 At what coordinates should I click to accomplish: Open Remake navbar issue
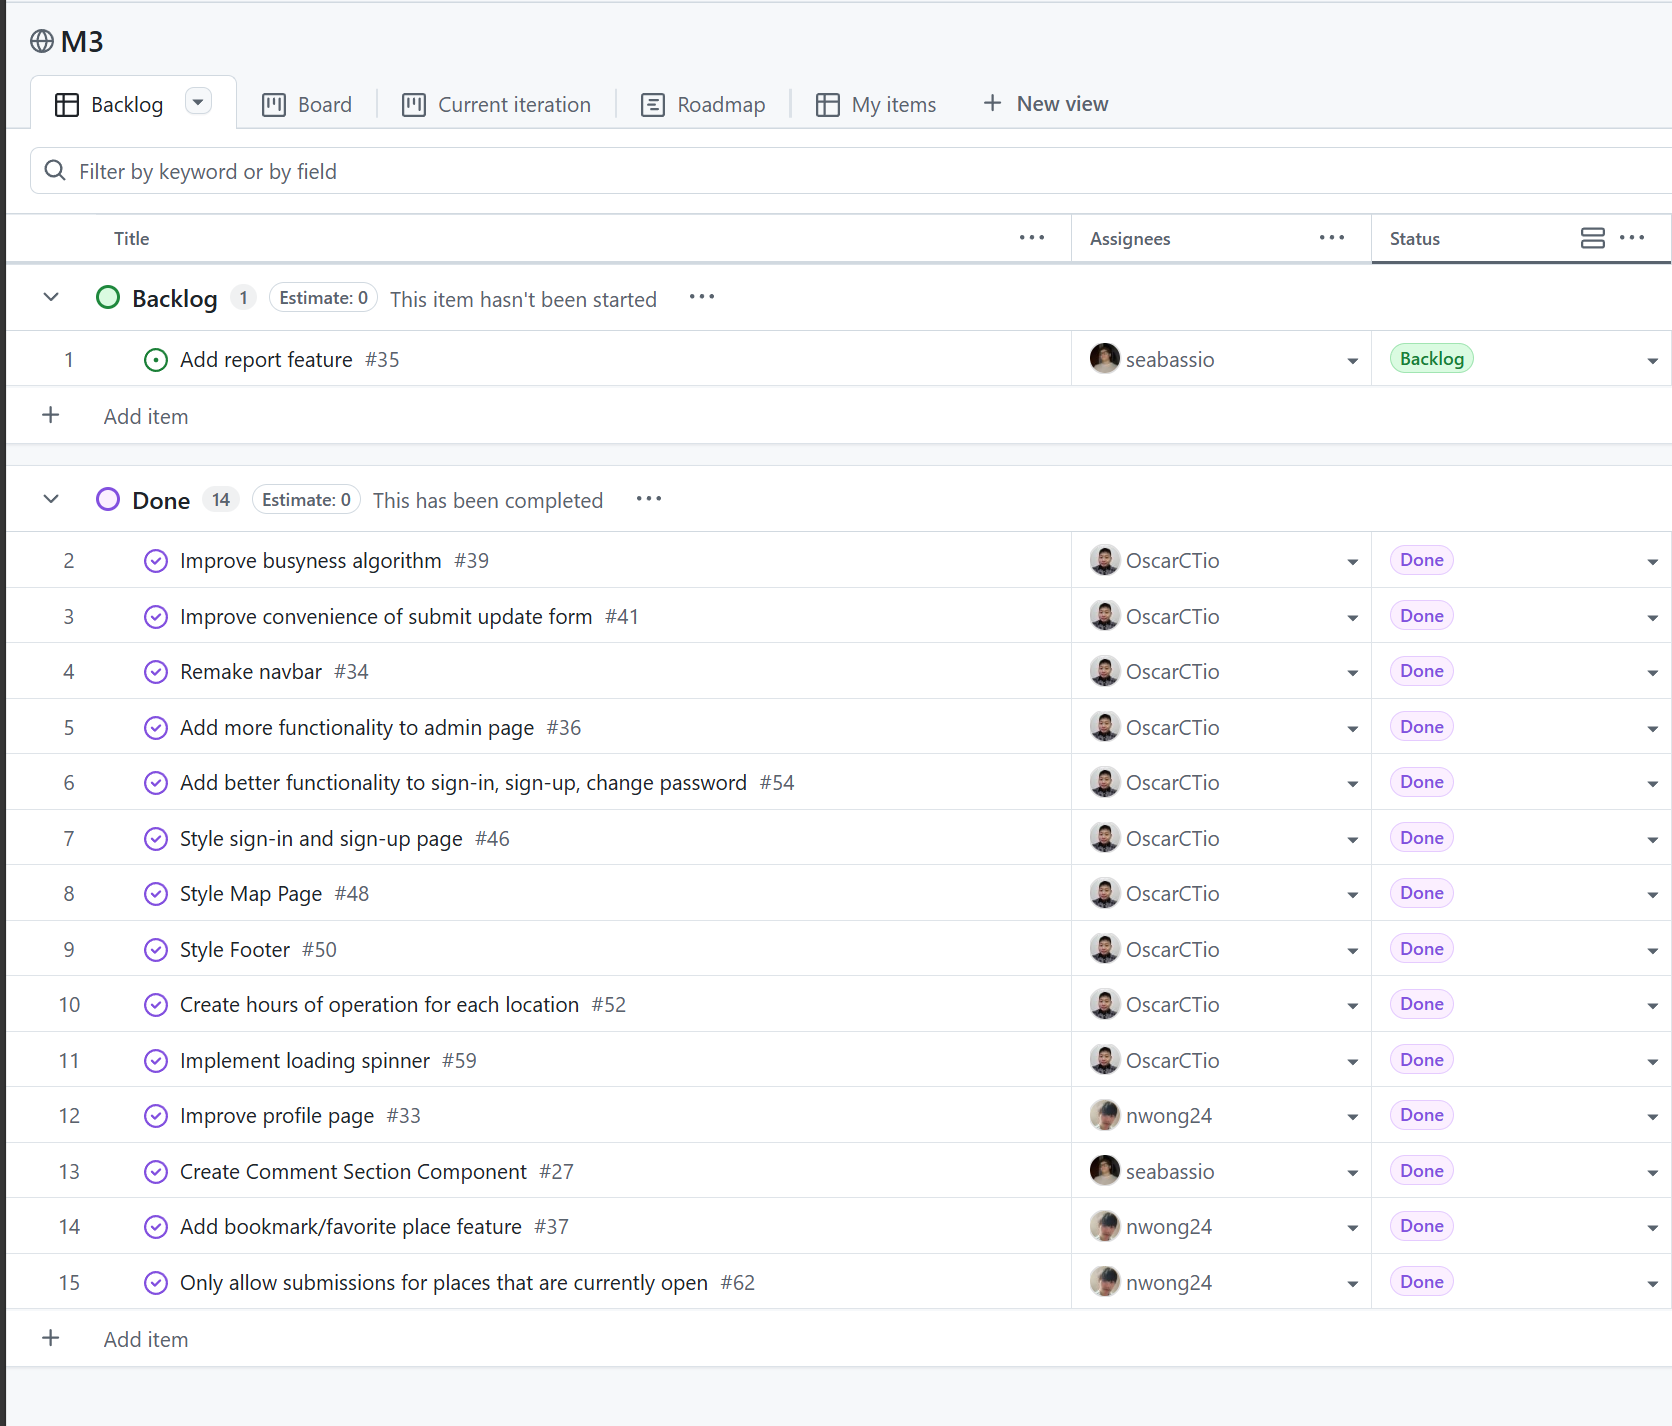tap(251, 672)
